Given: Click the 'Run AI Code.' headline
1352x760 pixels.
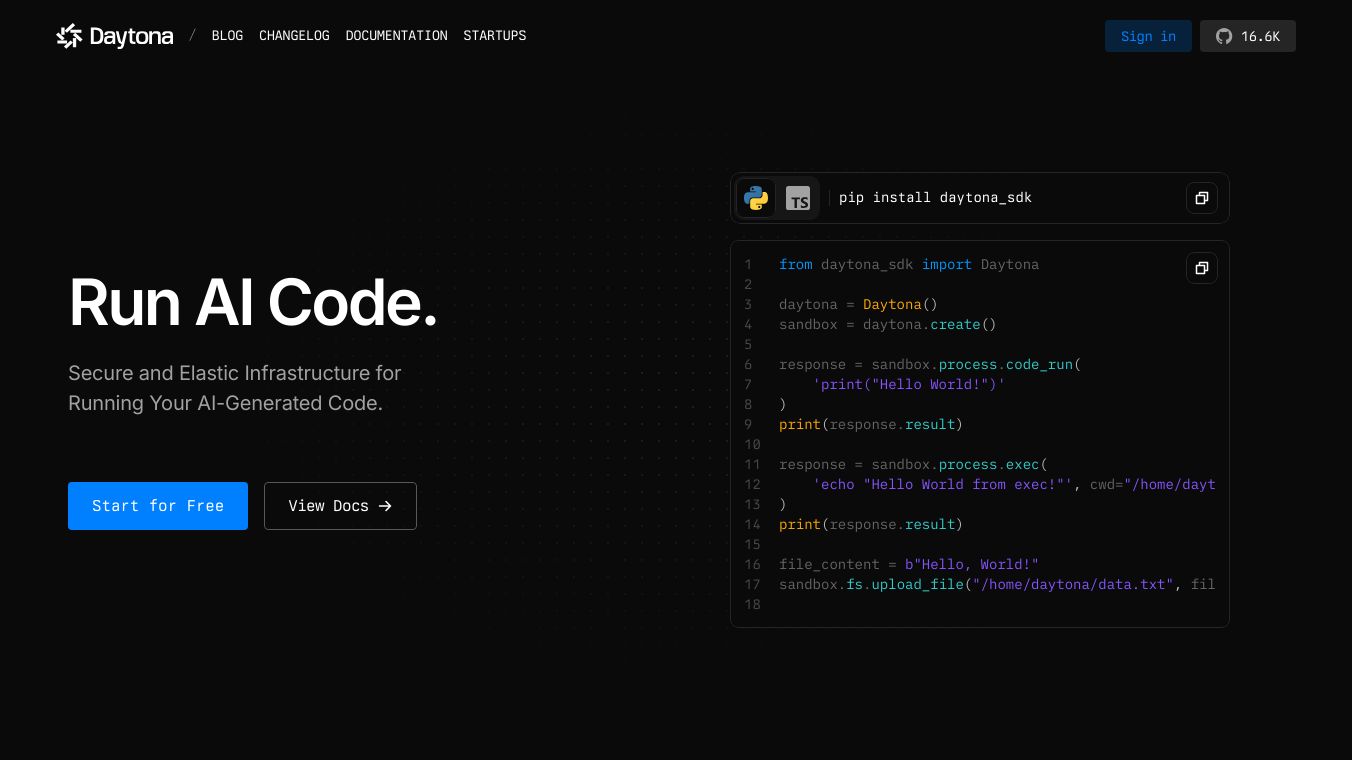Looking at the screenshot, I should (254, 302).
